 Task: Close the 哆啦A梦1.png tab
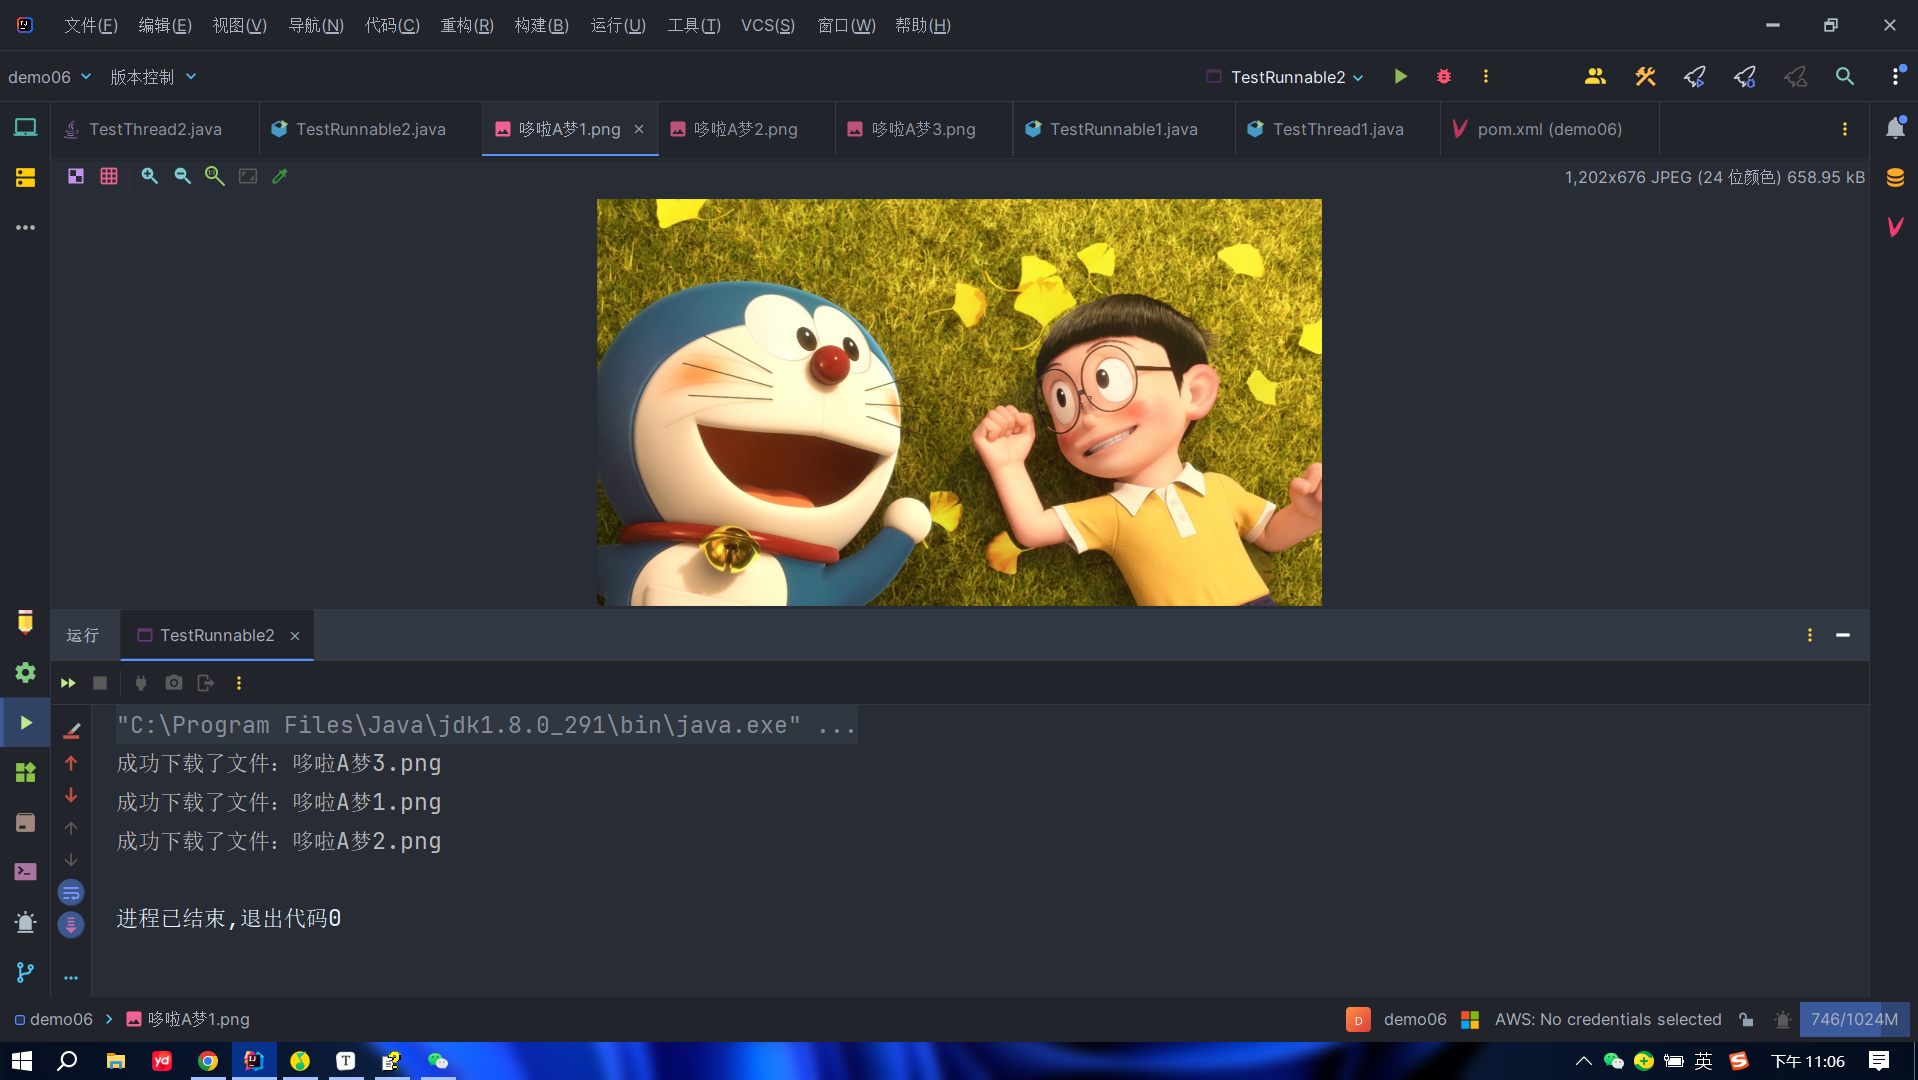(x=639, y=129)
